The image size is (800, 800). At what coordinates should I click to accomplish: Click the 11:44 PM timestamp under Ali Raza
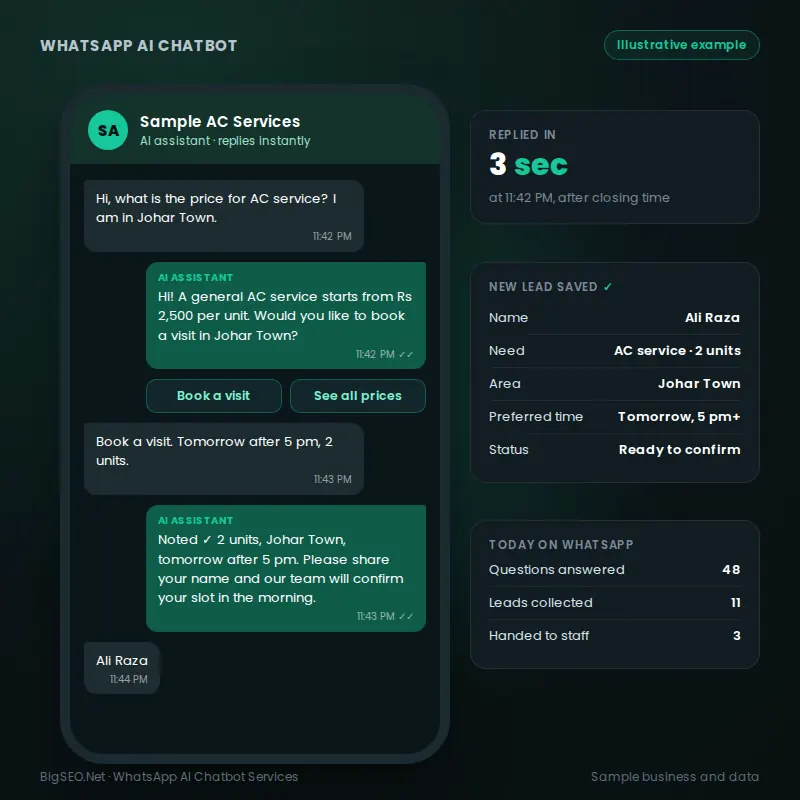click(129, 679)
